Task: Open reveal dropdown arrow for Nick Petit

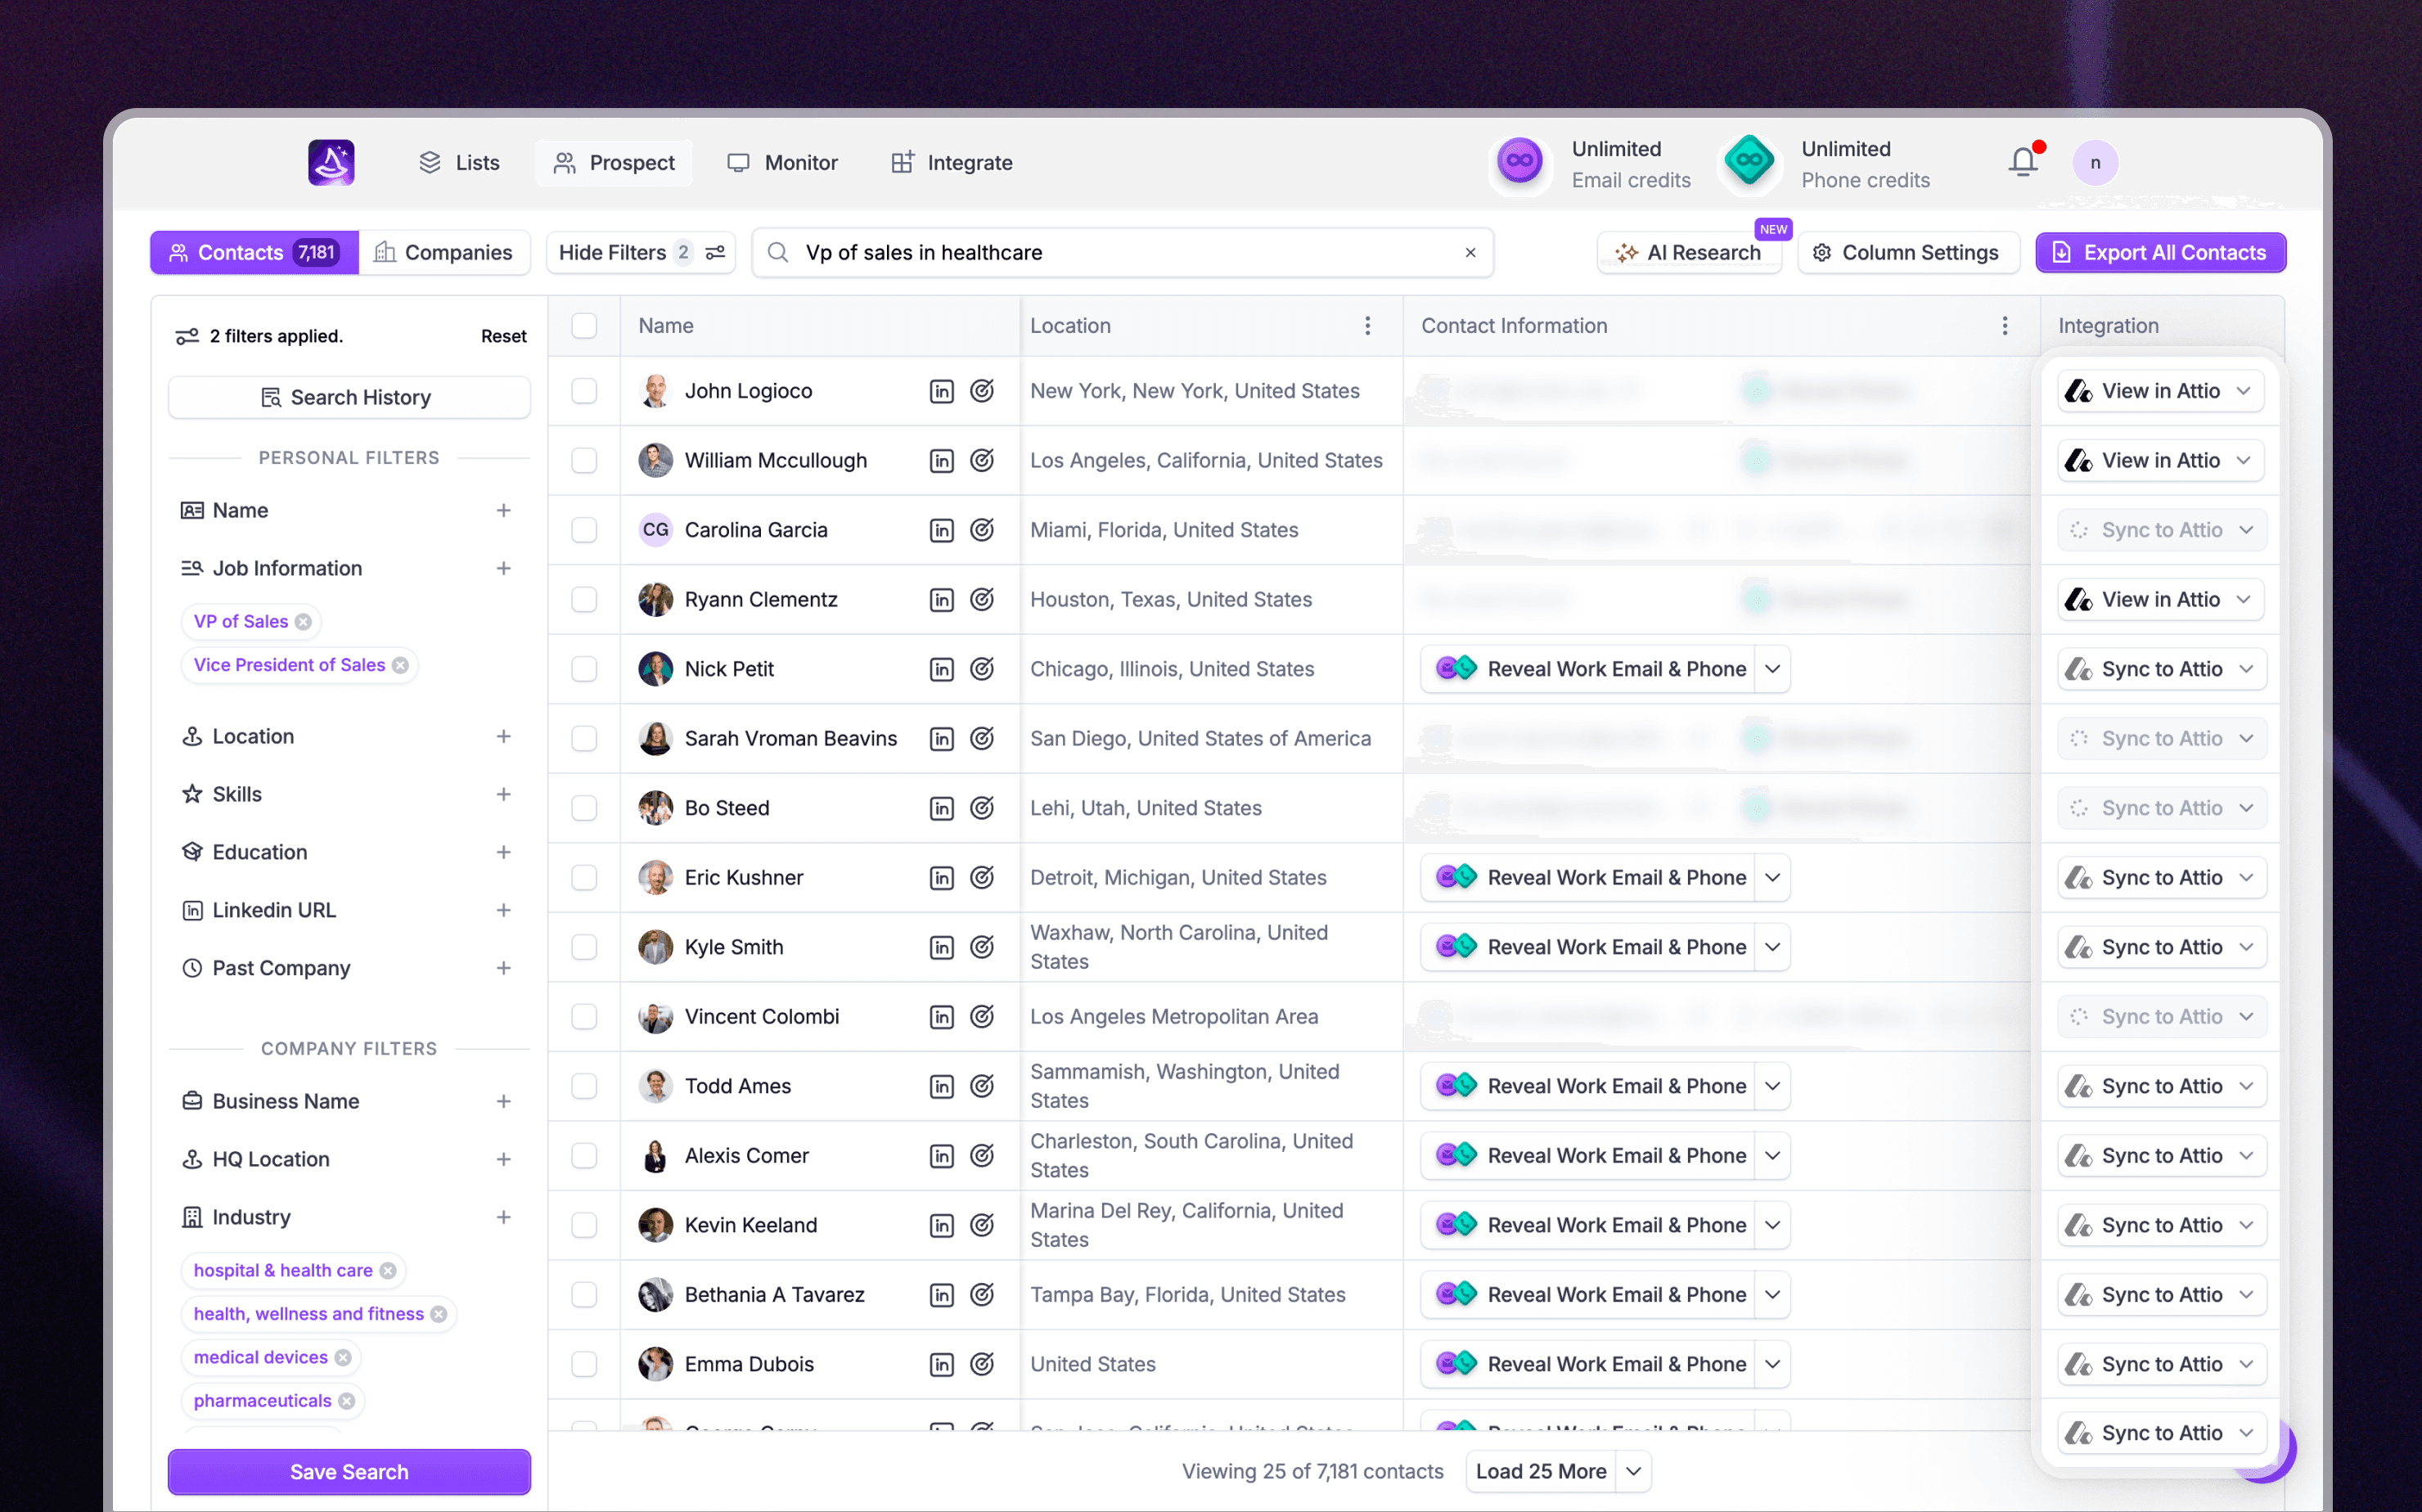Action: point(1772,669)
